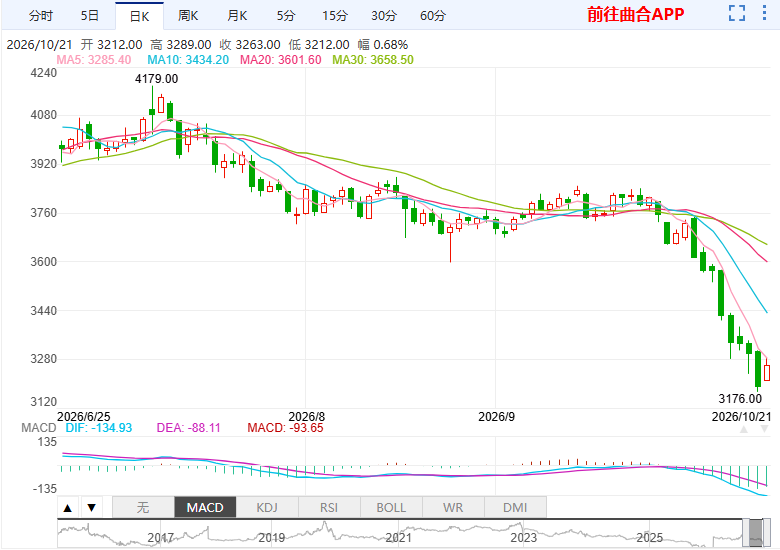Click the small grey down triangle near 2026/10/21
Screen dimensions: 780x550
coord(765,429)
